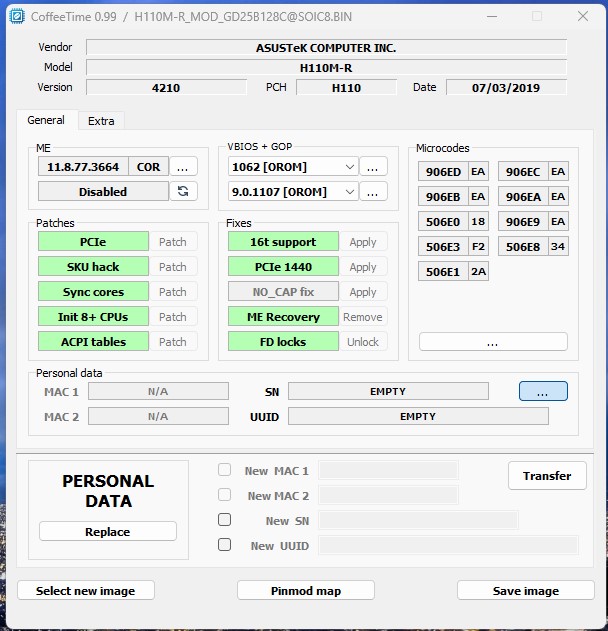Click the Select new image button

pos(85,591)
